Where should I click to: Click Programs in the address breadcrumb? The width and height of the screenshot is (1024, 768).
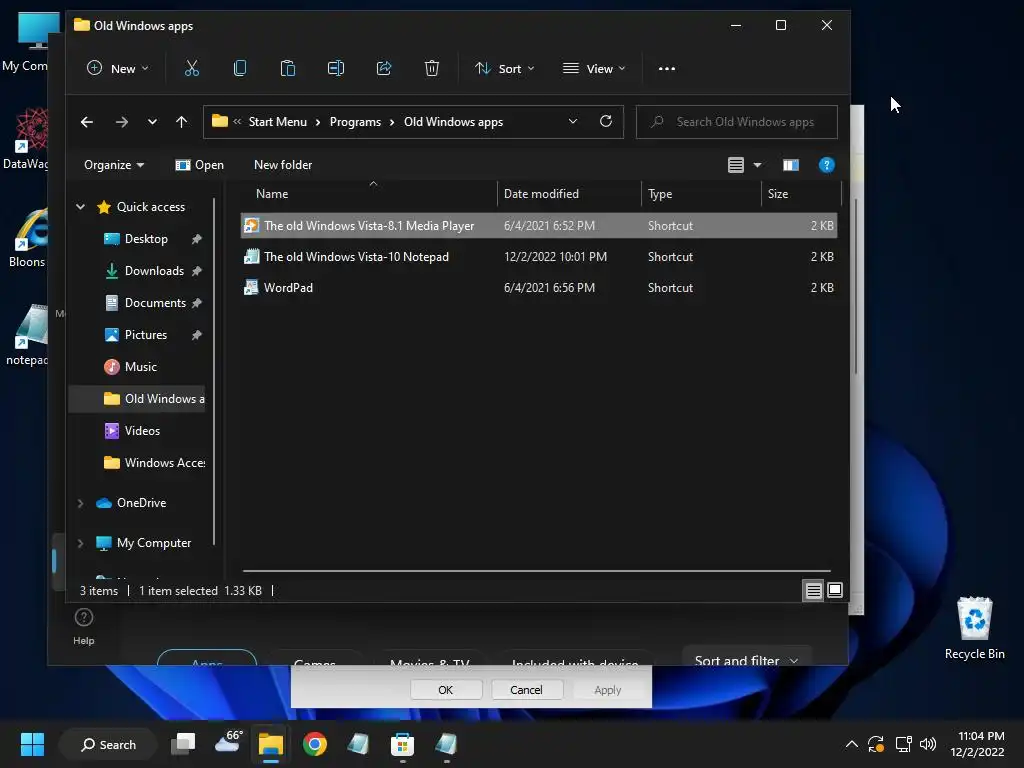355,122
